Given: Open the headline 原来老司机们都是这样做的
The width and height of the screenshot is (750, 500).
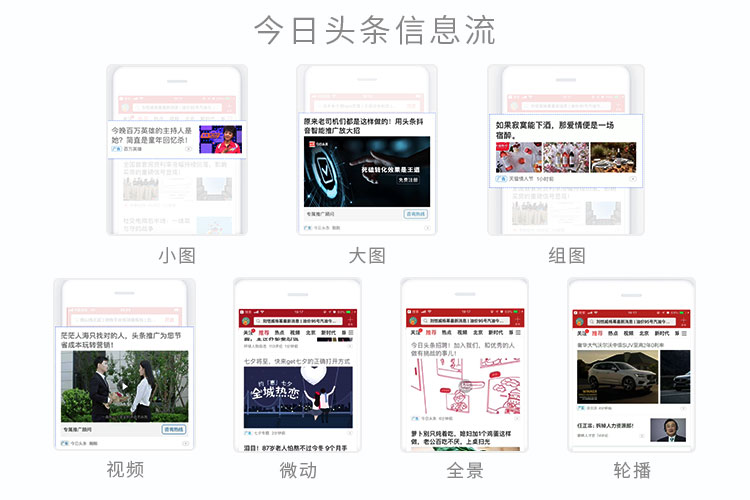Looking at the screenshot, I should (364, 126).
